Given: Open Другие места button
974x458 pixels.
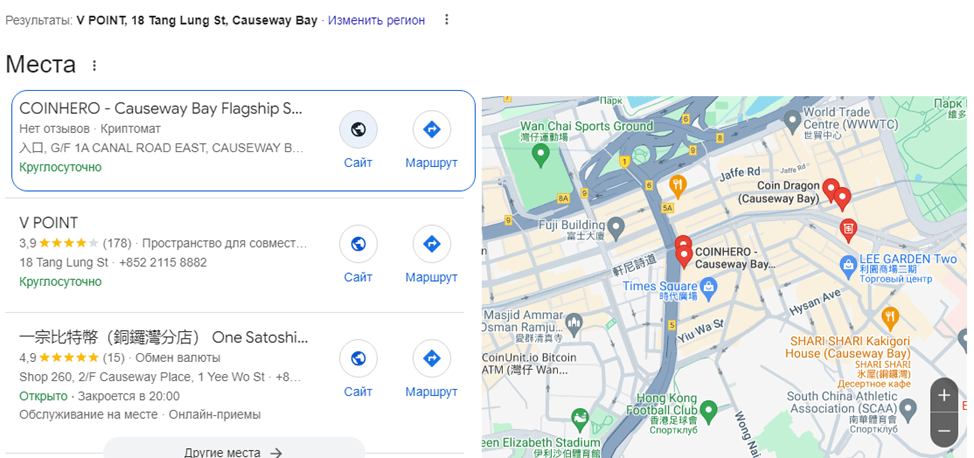Looking at the screenshot, I should pyautogui.click(x=234, y=450).
